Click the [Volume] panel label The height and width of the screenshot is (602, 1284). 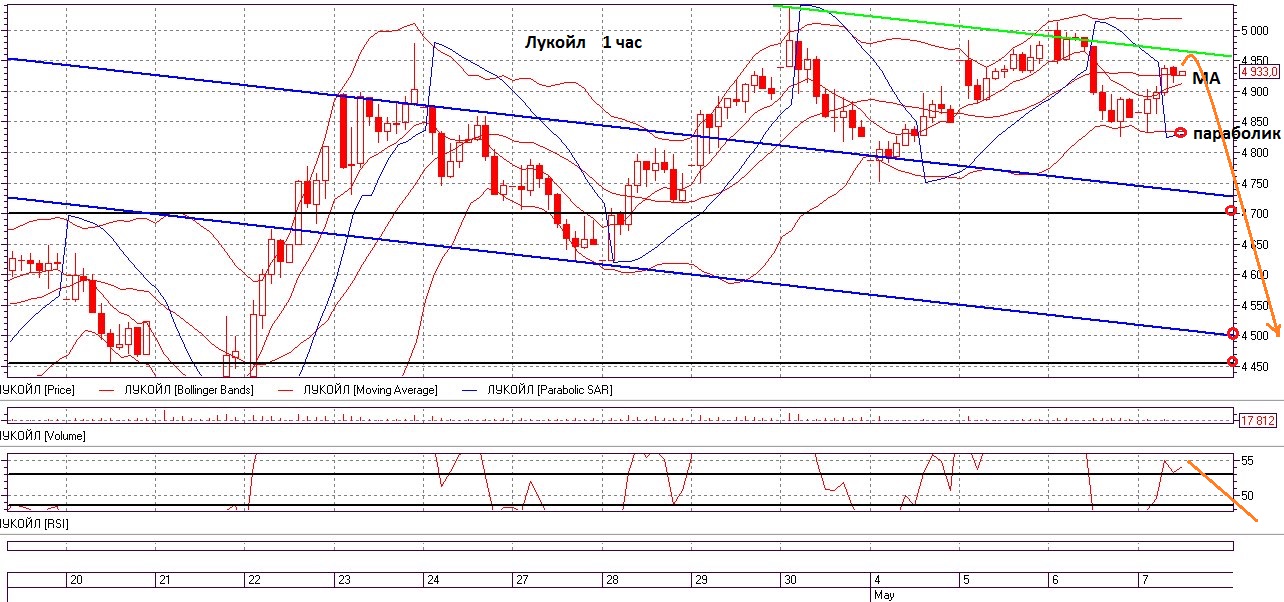43,436
